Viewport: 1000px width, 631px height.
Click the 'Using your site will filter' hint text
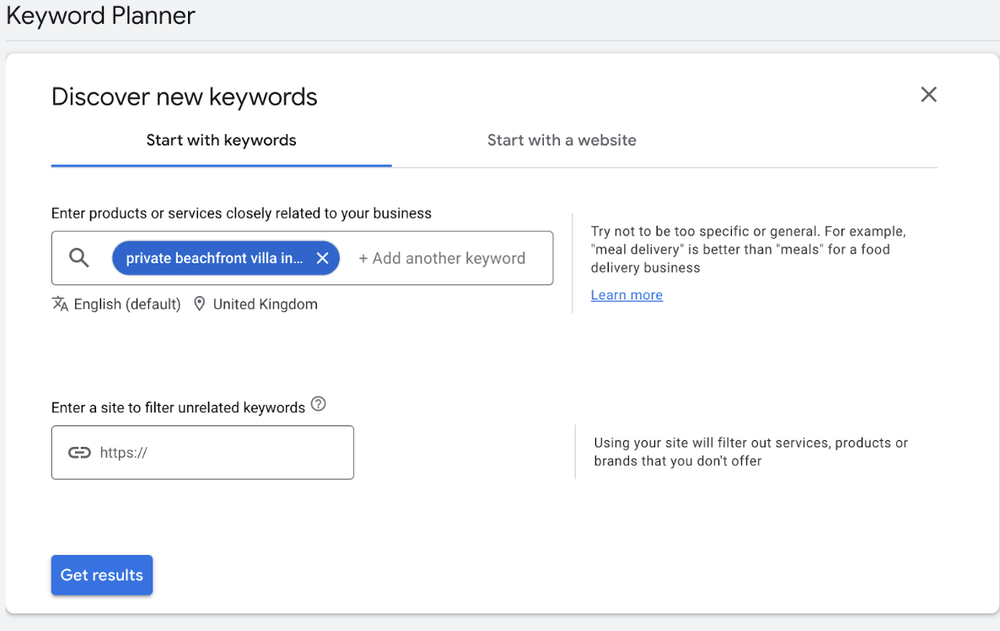point(751,452)
